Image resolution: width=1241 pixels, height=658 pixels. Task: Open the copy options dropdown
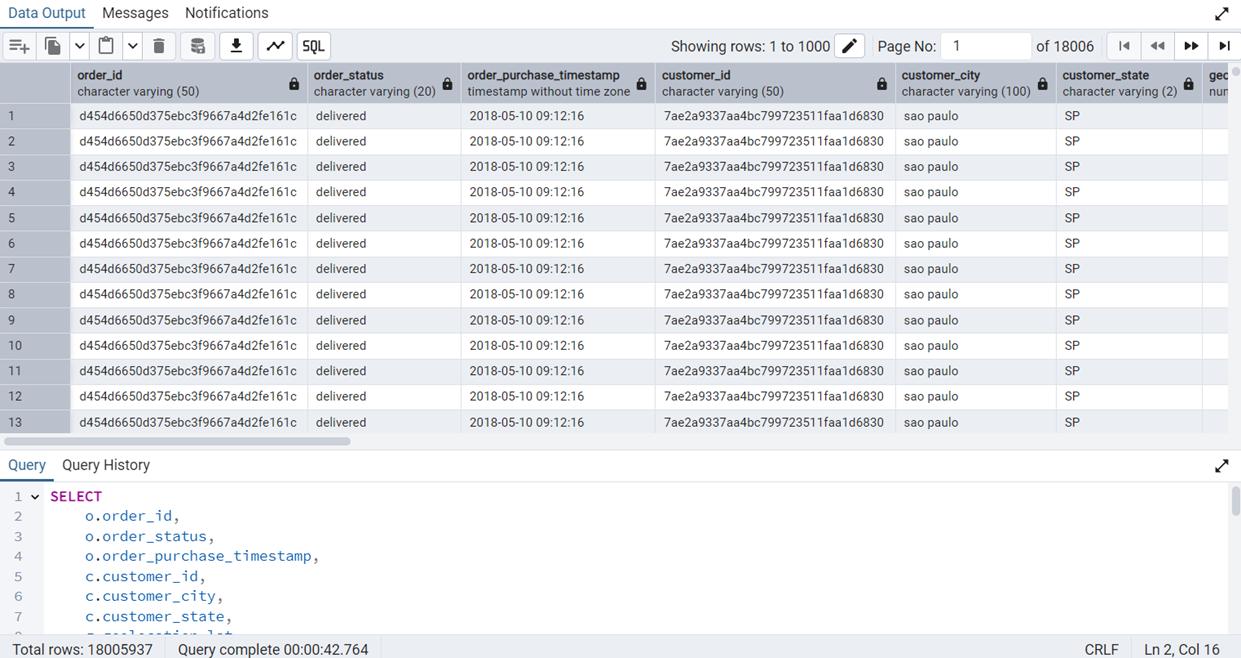click(x=79, y=46)
